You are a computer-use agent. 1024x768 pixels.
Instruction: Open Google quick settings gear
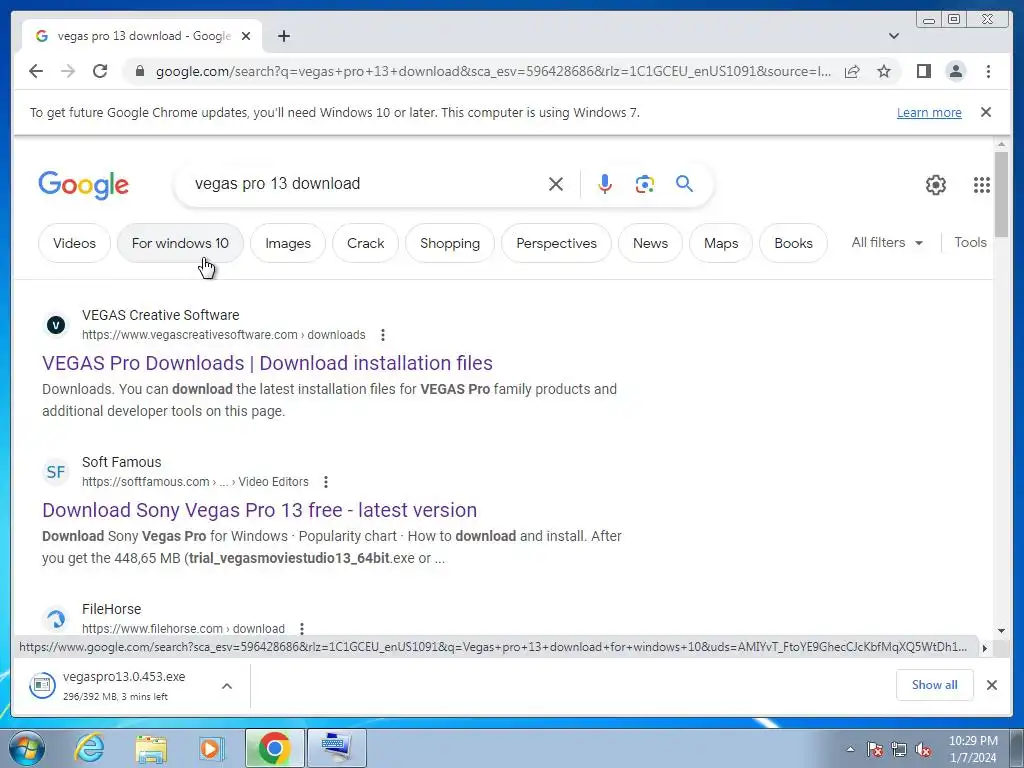[x=935, y=185]
